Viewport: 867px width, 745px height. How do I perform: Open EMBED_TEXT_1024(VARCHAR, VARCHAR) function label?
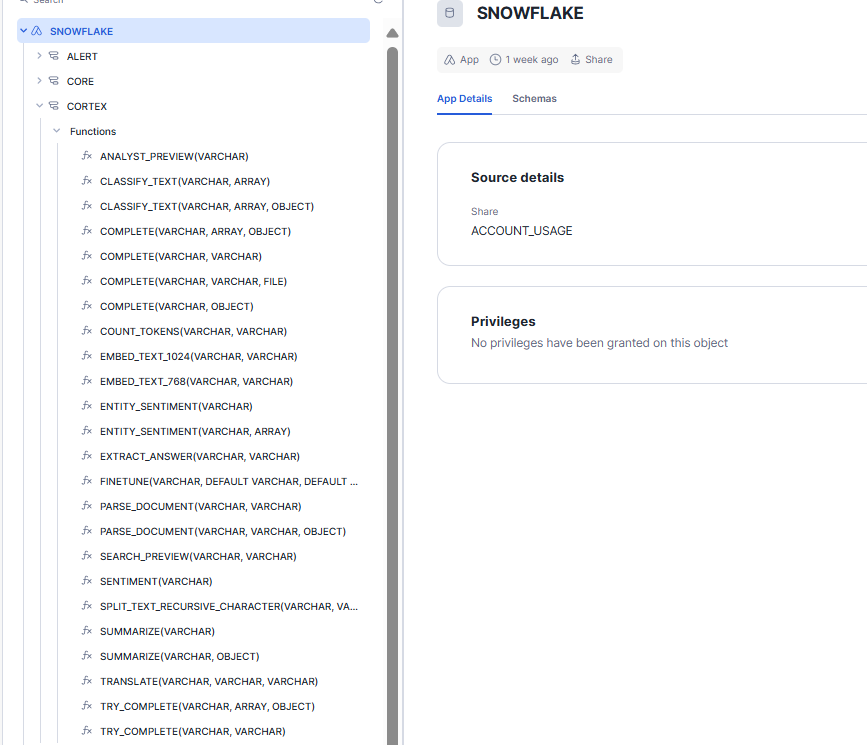pyautogui.click(x=199, y=356)
